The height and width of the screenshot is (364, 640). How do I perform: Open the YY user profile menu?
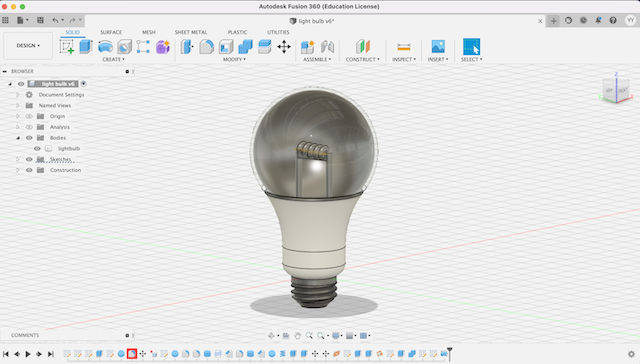631,20
